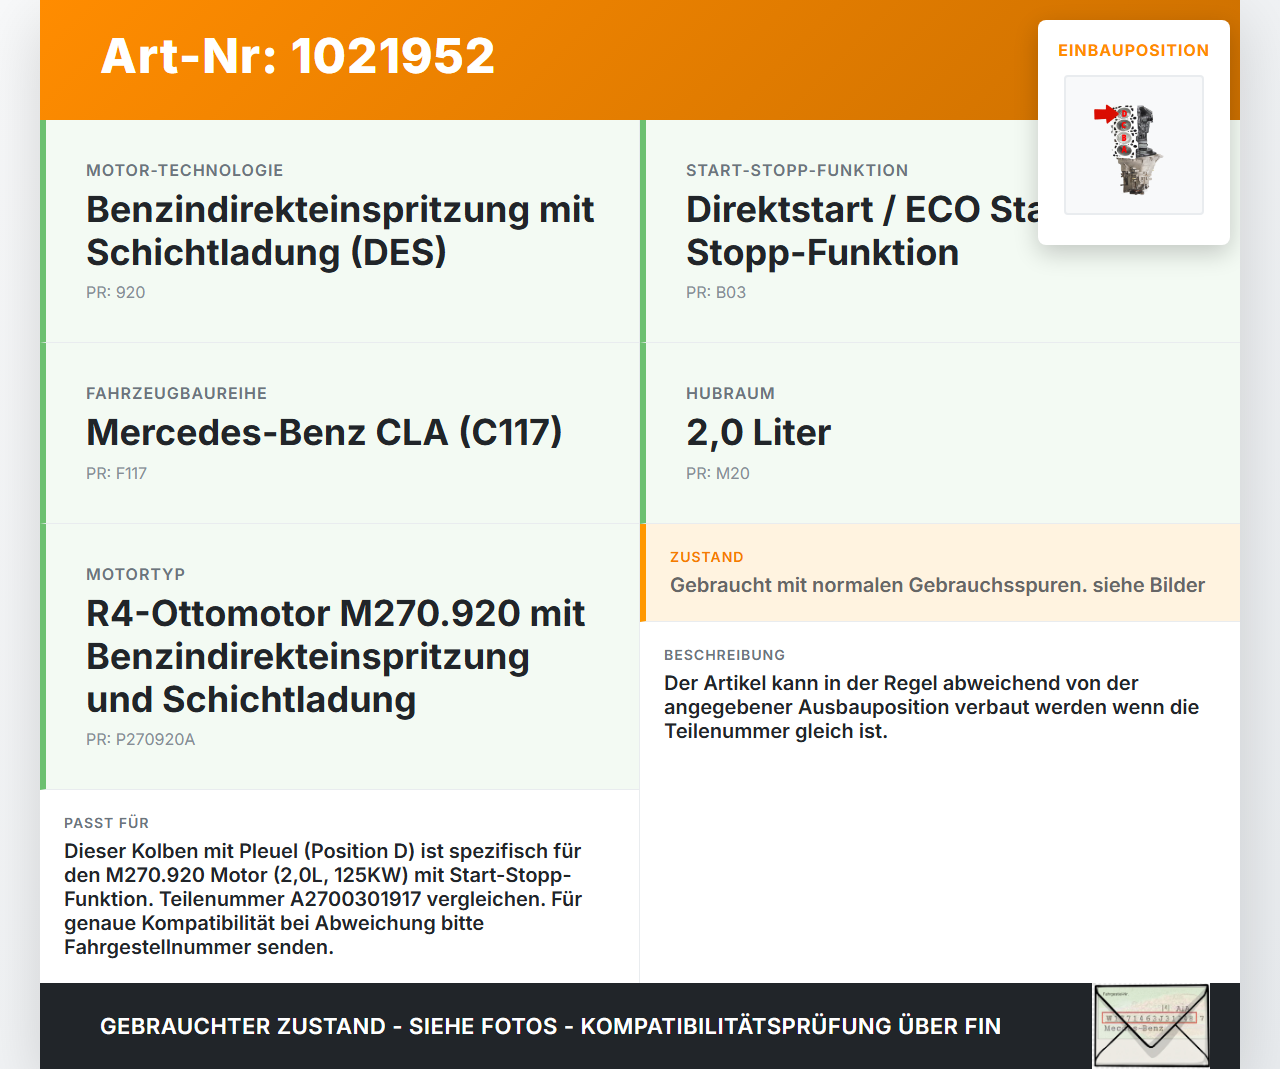Click the PASST FÜR label
Image resolution: width=1280 pixels, height=1070 pixels.
pyautogui.click(x=107, y=823)
